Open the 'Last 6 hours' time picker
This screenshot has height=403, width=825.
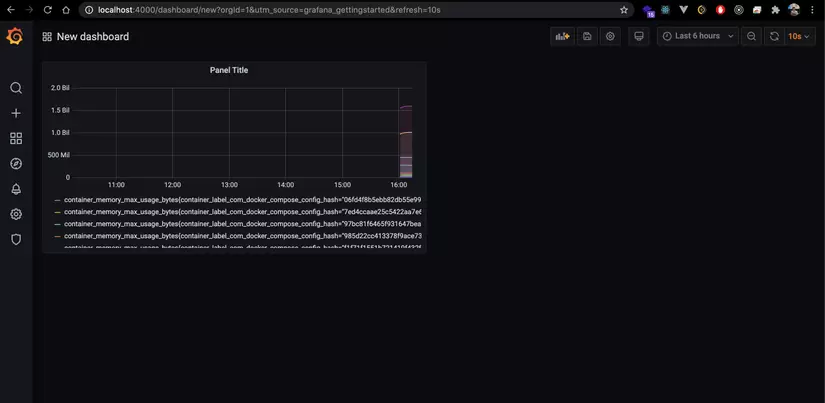698,36
